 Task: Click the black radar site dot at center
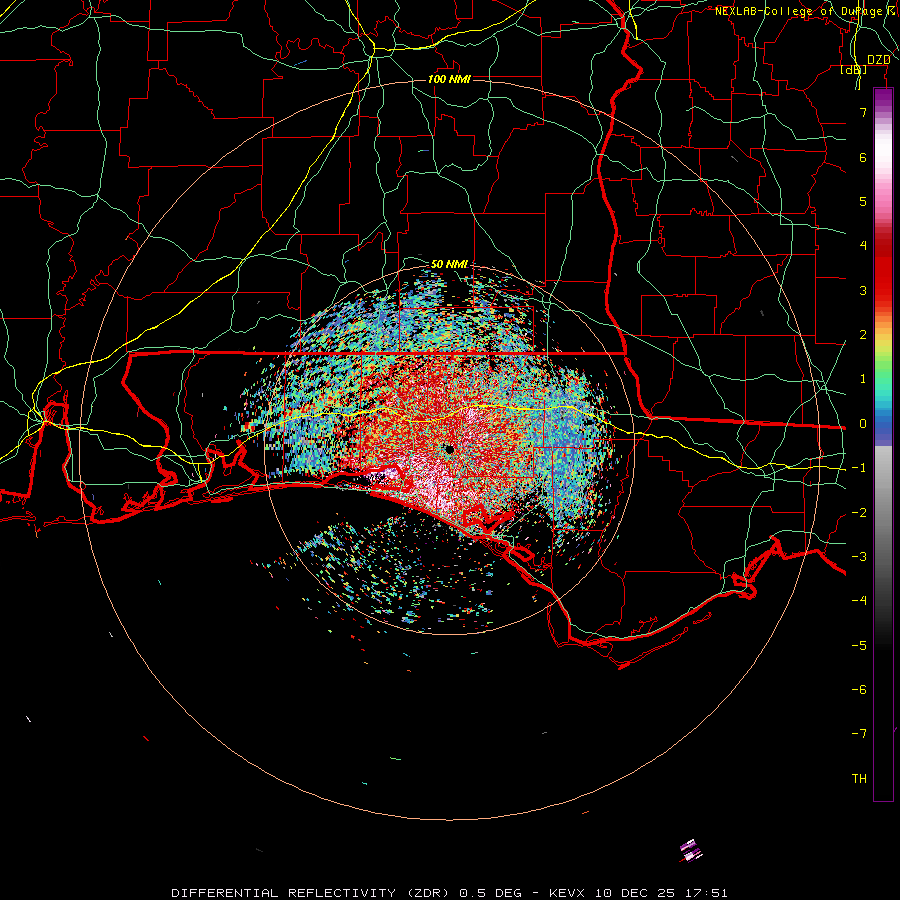(449, 449)
